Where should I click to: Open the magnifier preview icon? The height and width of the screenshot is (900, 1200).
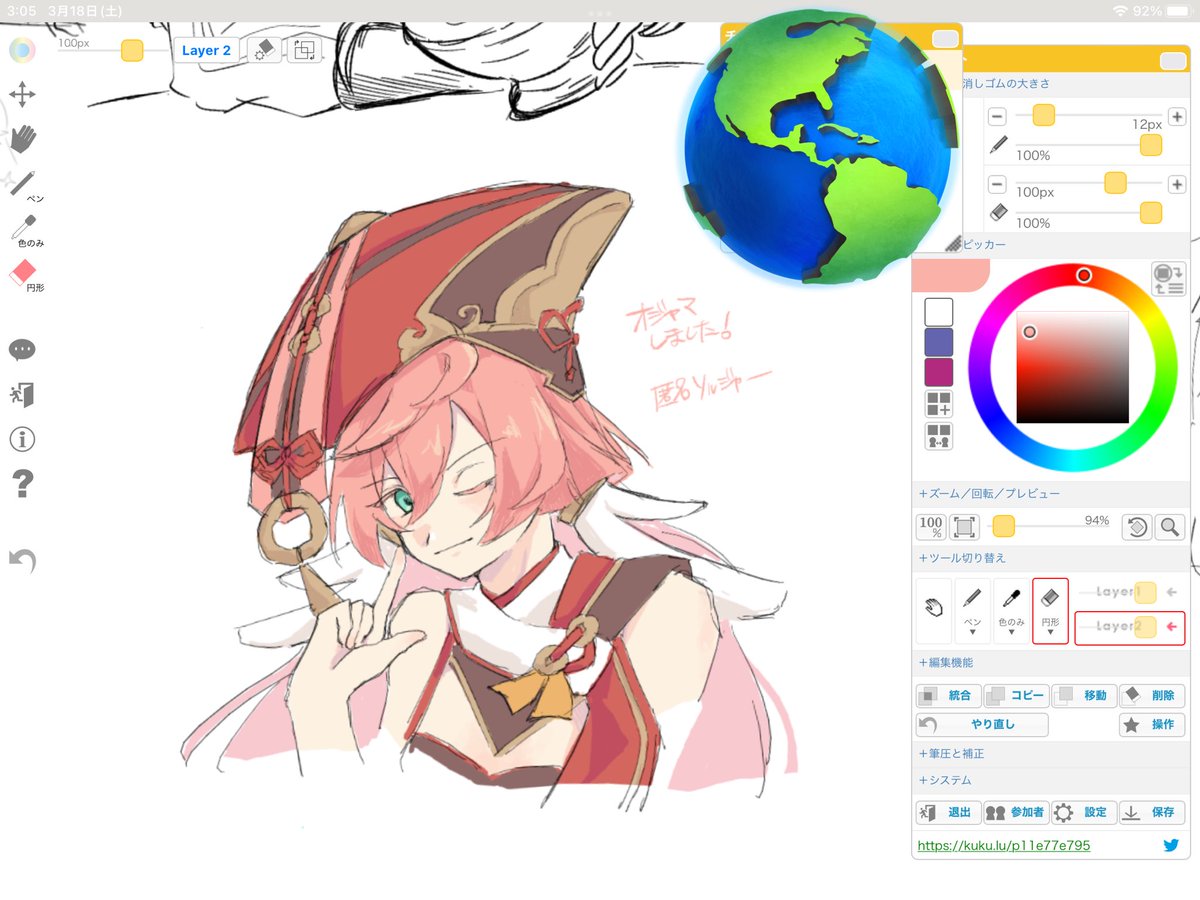[x=1169, y=526]
